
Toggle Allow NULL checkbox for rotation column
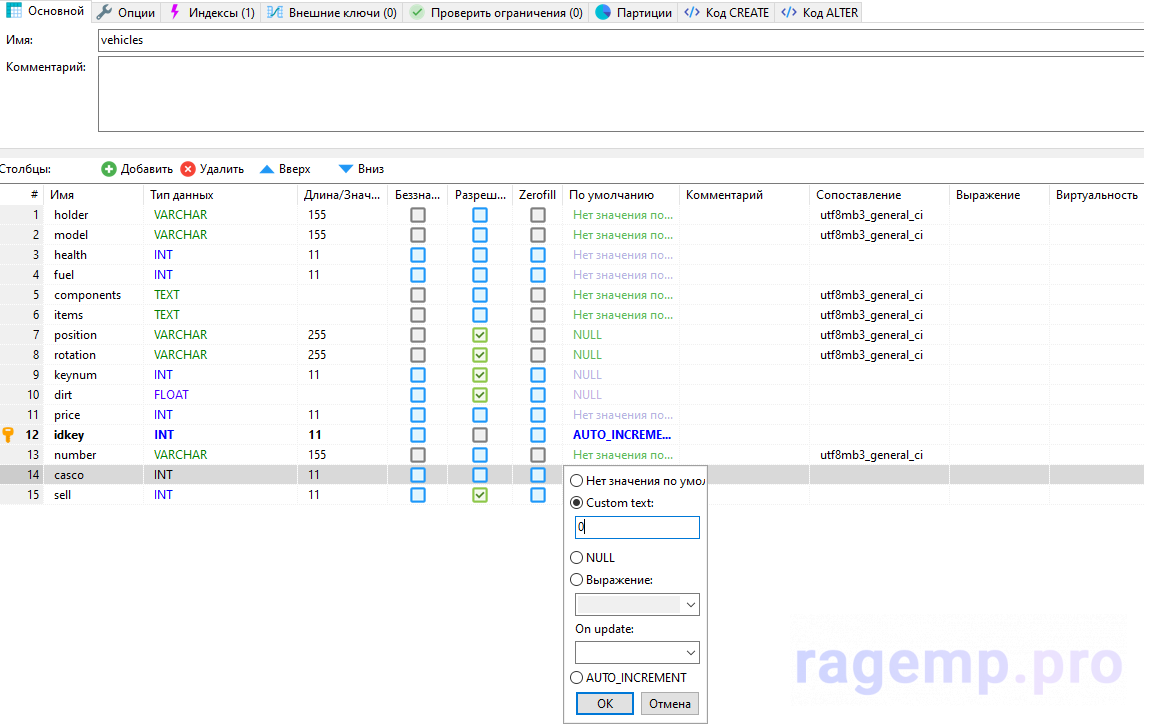[x=480, y=355]
